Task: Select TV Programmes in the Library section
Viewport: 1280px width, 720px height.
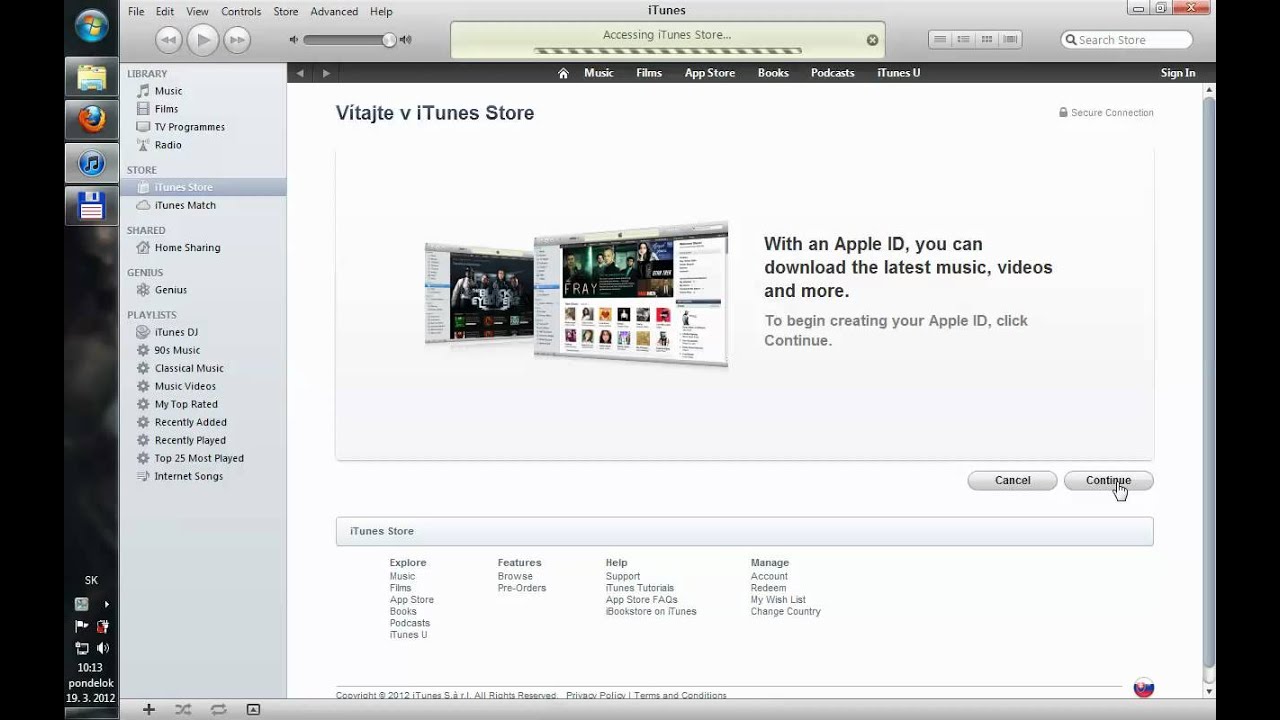Action: (x=189, y=127)
